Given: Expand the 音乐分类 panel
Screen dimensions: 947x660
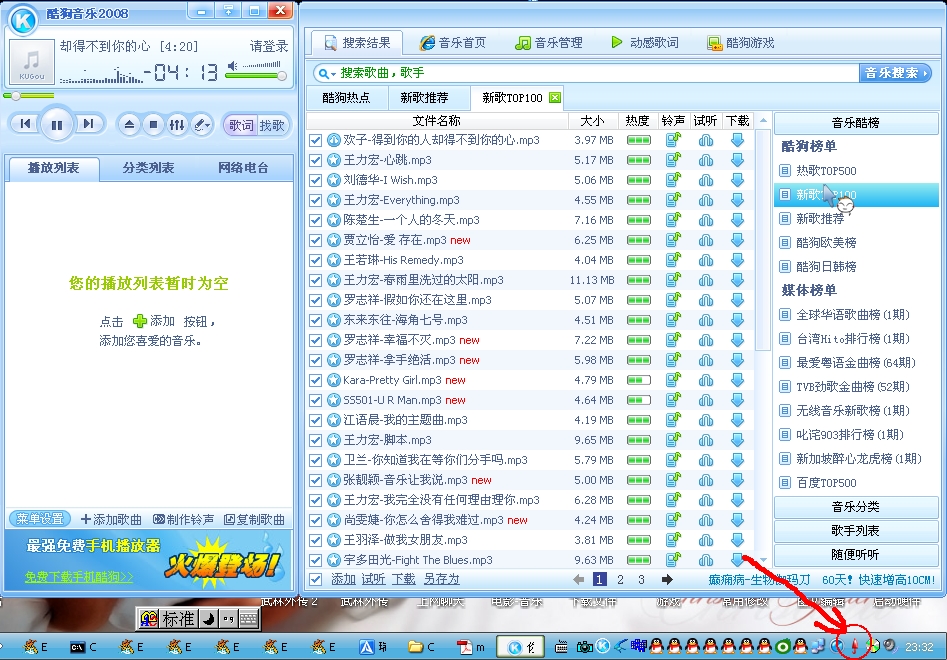Looking at the screenshot, I should (x=856, y=507).
